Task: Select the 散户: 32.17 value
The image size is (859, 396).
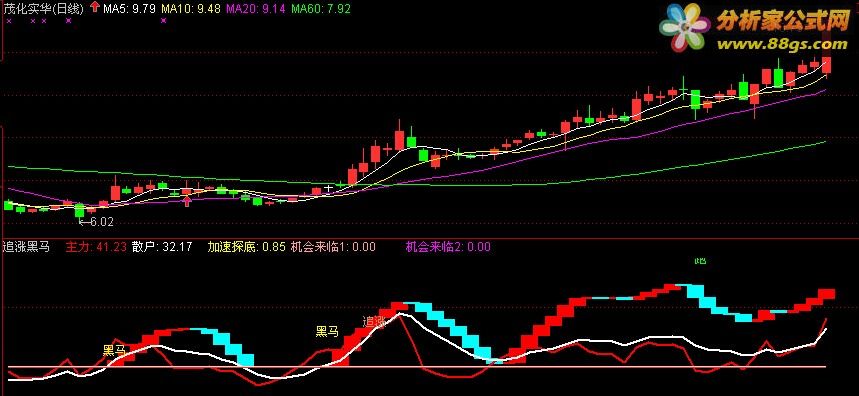Action: [x=162, y=247]
